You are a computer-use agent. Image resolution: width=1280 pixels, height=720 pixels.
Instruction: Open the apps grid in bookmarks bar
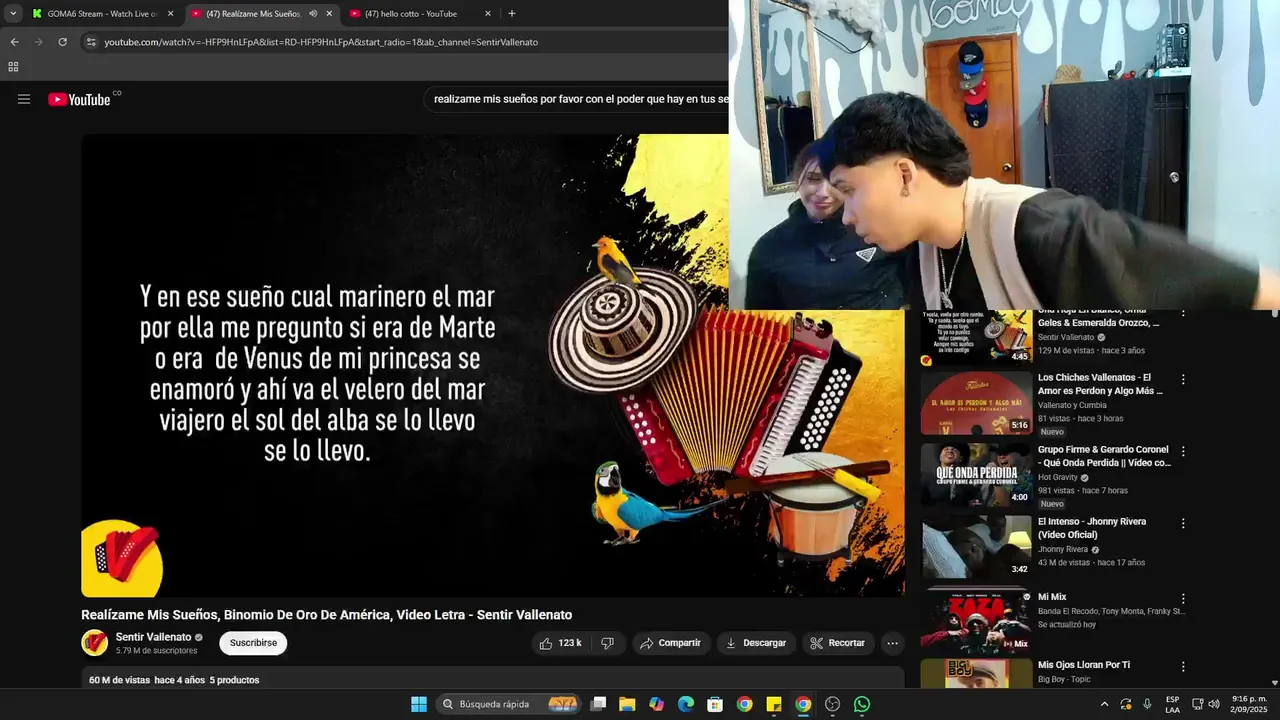tap(13, 67)
